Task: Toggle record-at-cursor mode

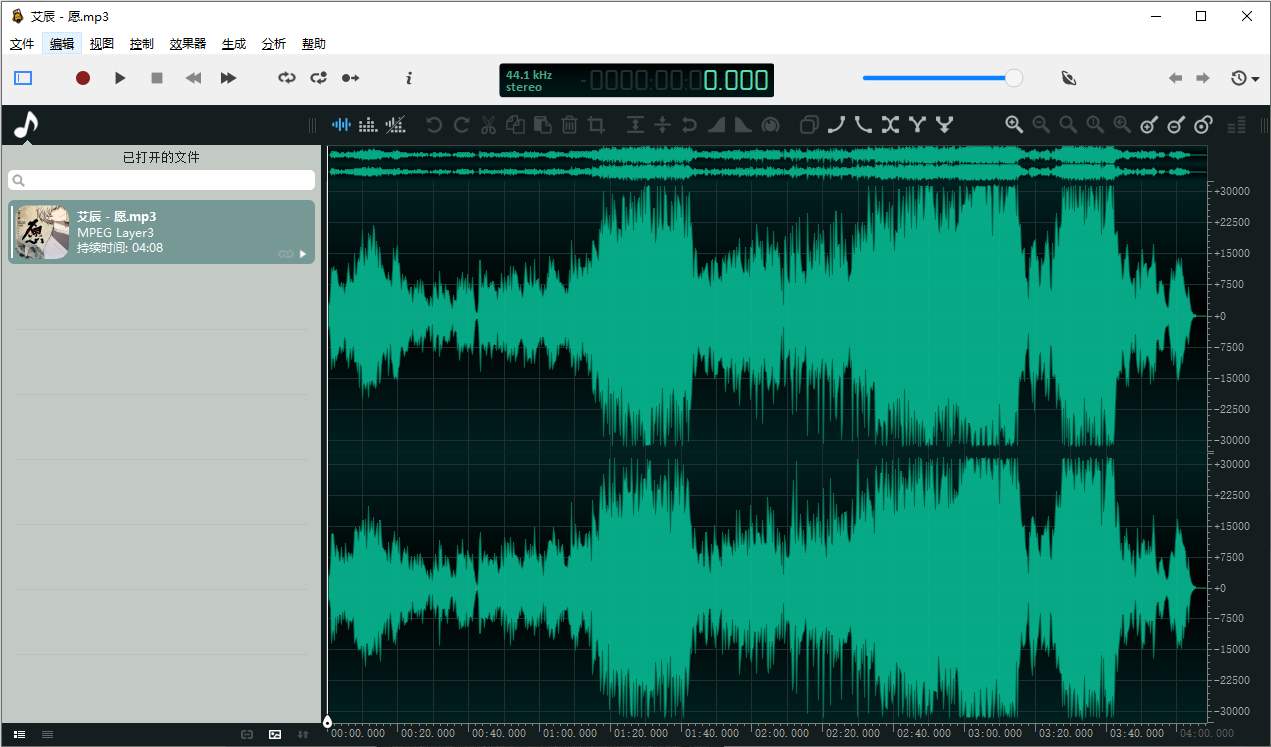Action: (350, 78)
